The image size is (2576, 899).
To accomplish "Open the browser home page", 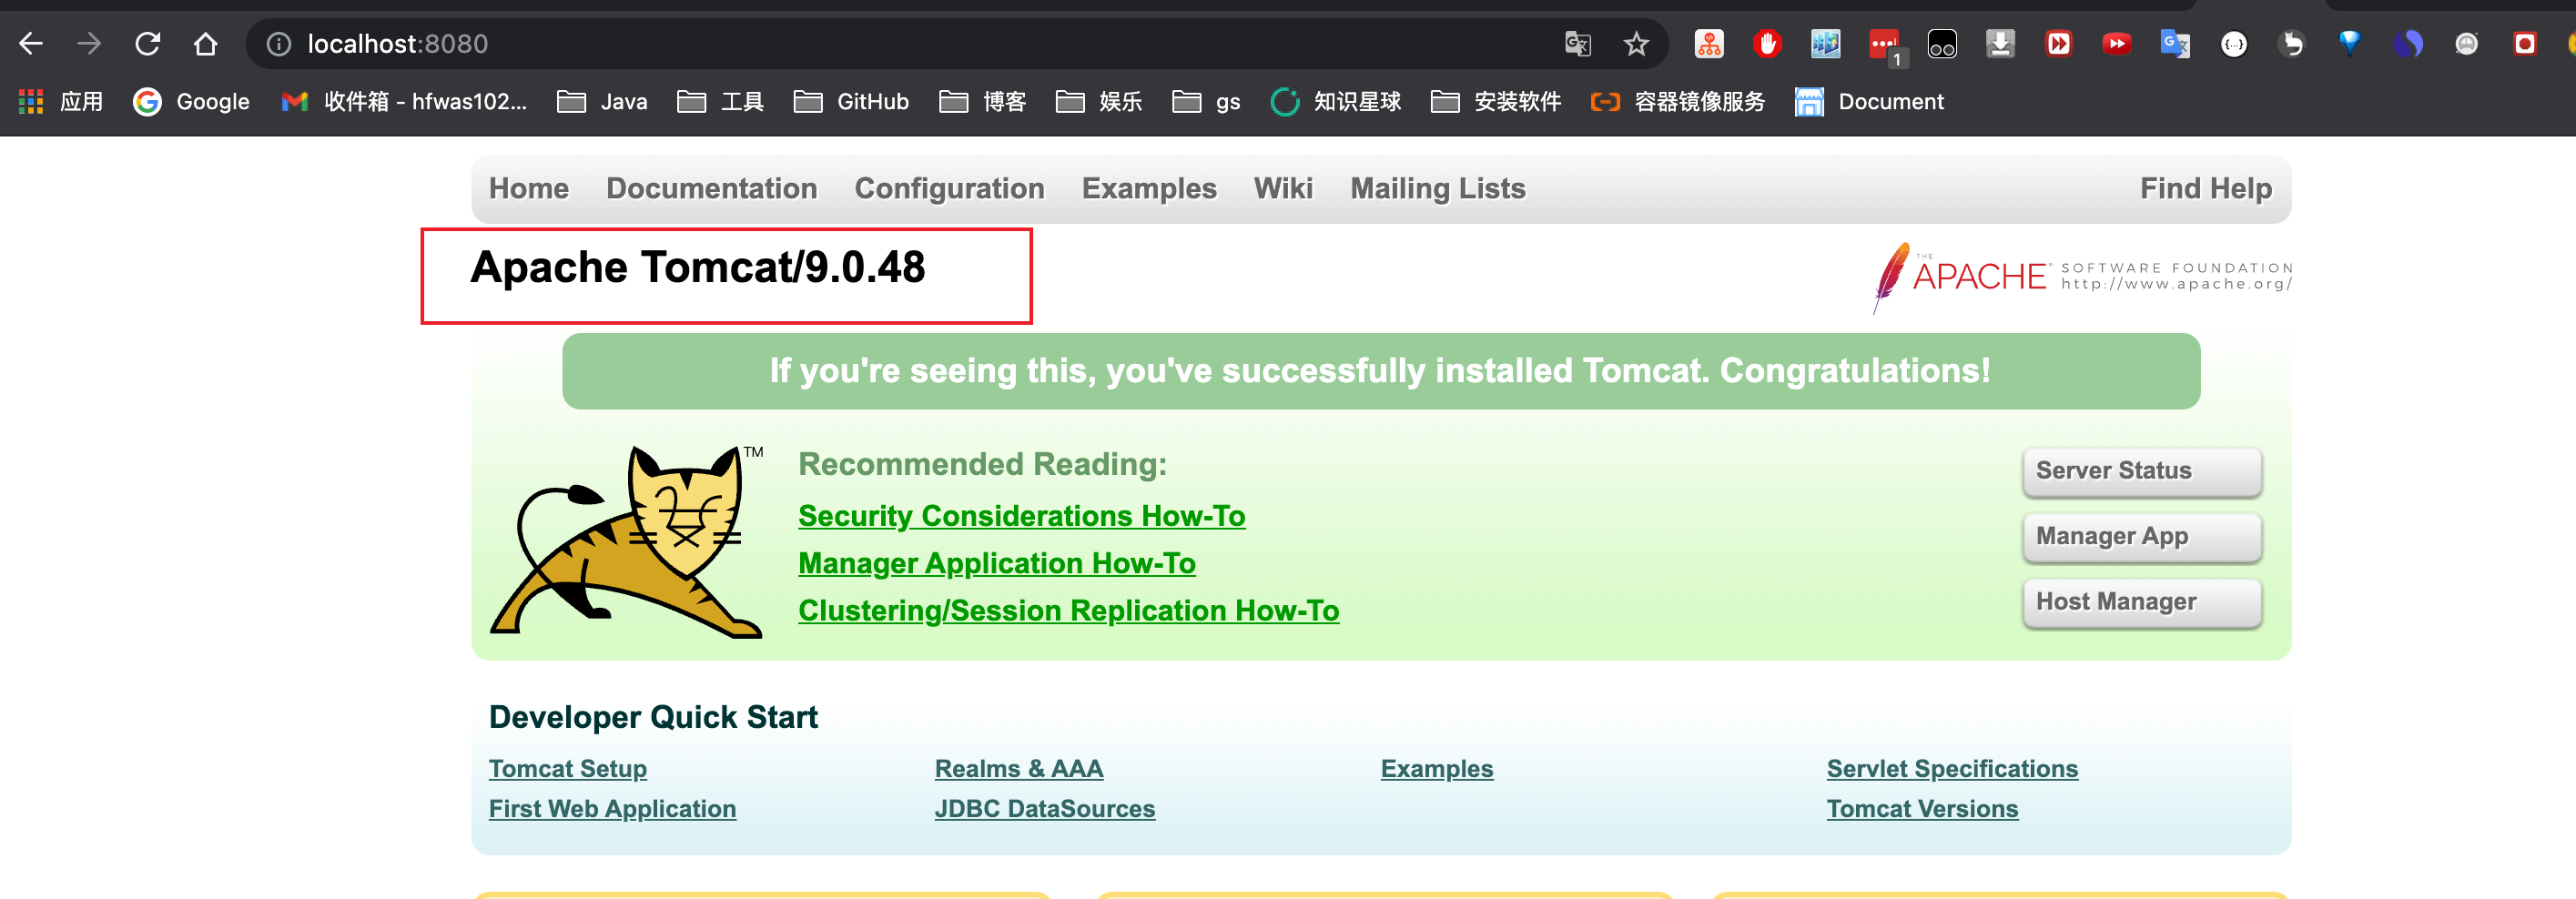I will point(206,44).
